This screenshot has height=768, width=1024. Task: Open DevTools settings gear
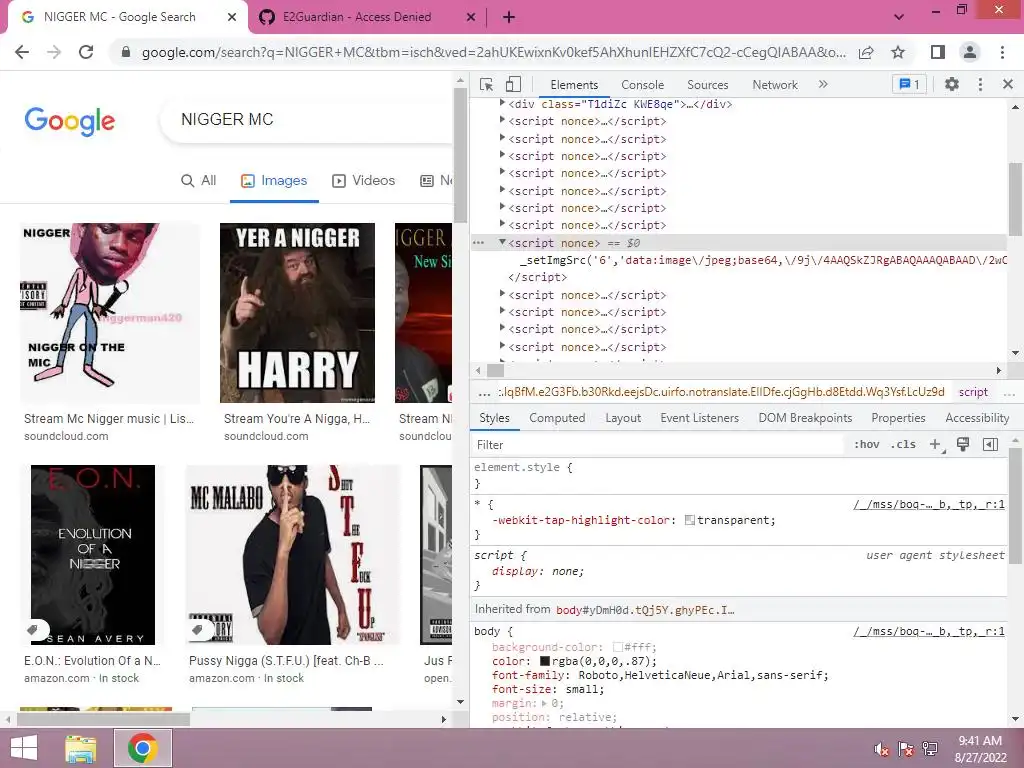952,84
